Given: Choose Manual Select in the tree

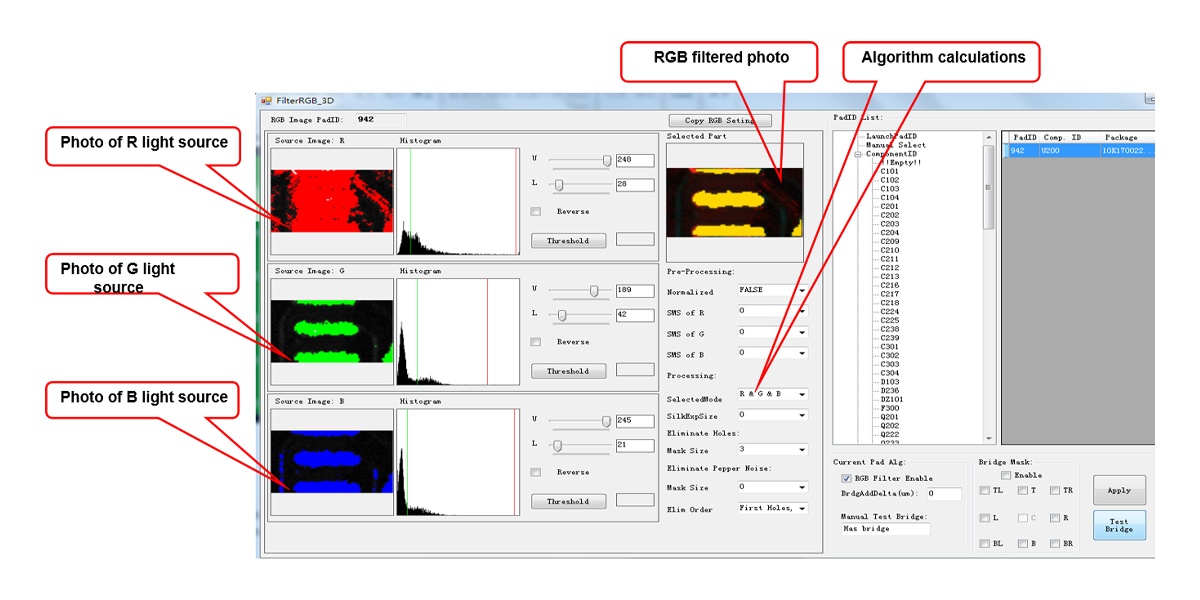Looking at the screenshot, I should click(896, 145).
